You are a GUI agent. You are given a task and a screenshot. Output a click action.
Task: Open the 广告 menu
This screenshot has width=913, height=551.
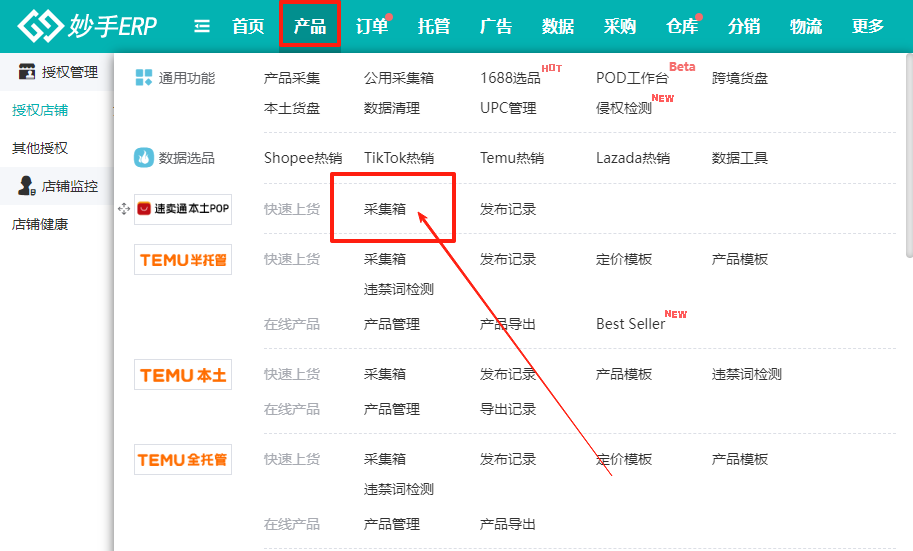tap(496, 26)
